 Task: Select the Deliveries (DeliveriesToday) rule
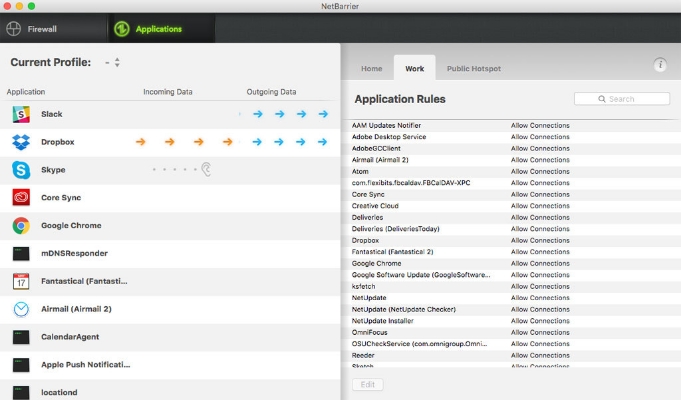(x=396, y=229)
